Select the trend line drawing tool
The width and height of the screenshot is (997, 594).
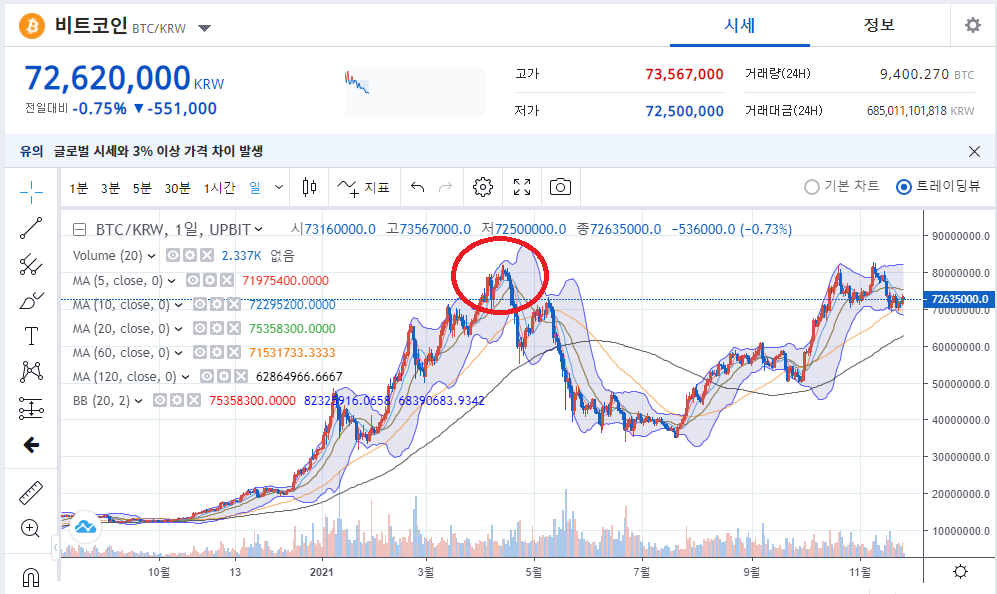31,228
